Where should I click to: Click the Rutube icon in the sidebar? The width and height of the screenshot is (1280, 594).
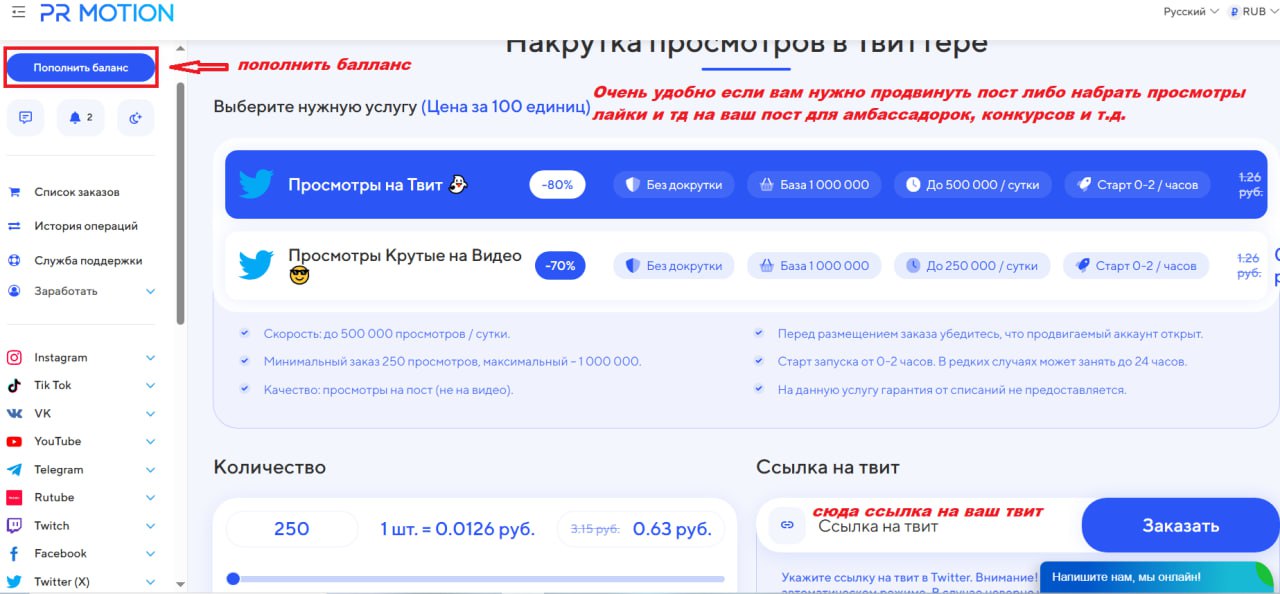click(x=15, y=497)
